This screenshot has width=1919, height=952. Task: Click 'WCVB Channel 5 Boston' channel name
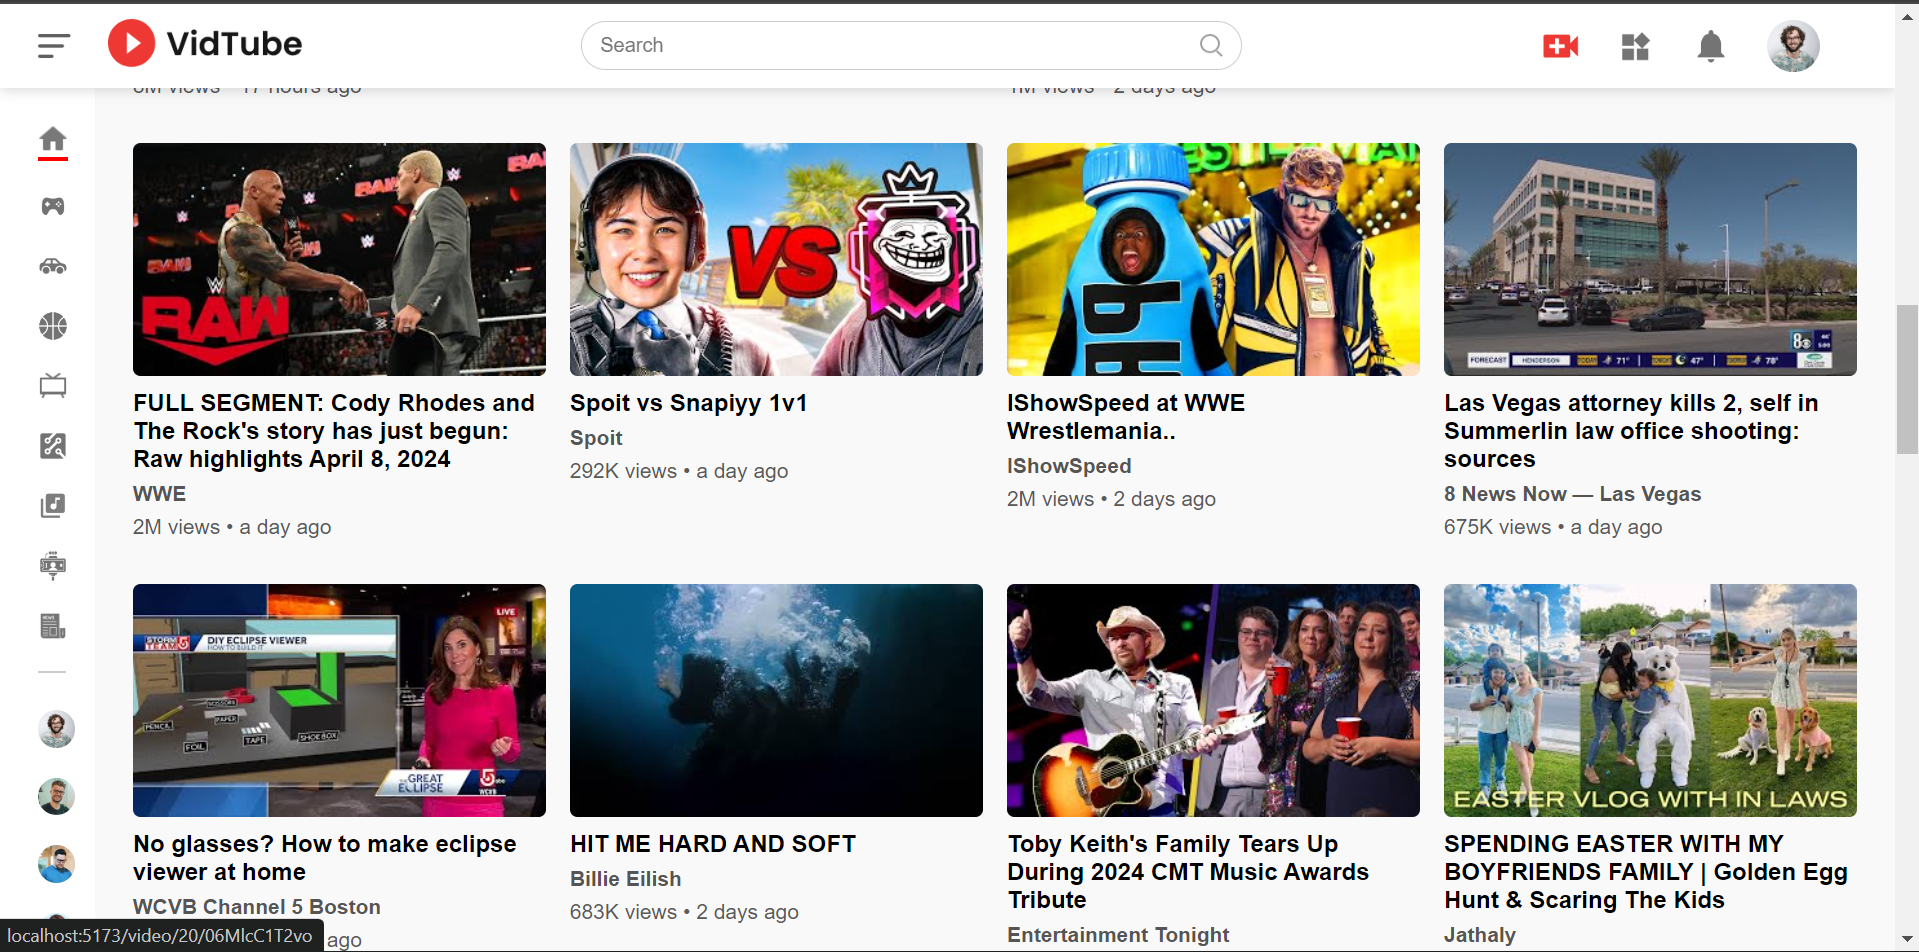(x=257, y=907)
